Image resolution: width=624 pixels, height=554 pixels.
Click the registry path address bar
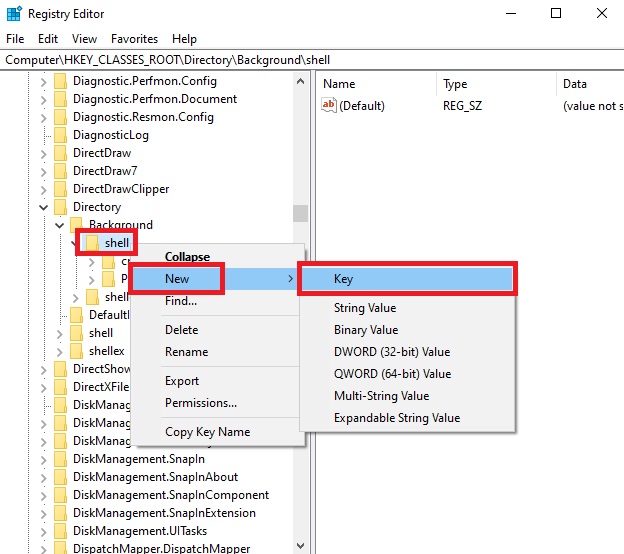coord(312,60)
